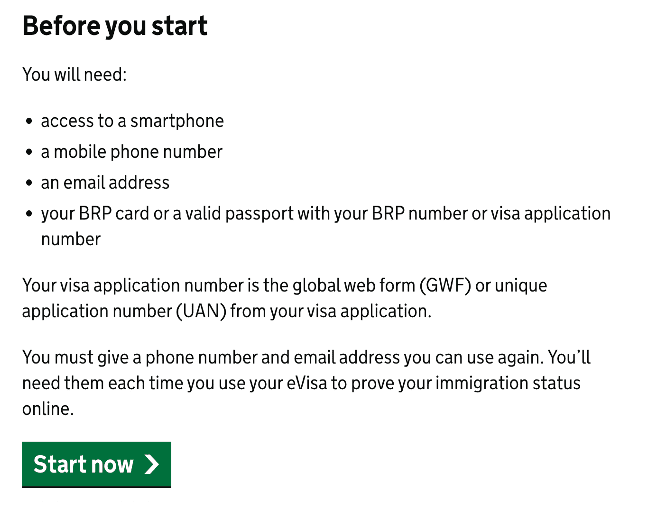Click the bullet beside "a mobile phone number"

[28, 153]
